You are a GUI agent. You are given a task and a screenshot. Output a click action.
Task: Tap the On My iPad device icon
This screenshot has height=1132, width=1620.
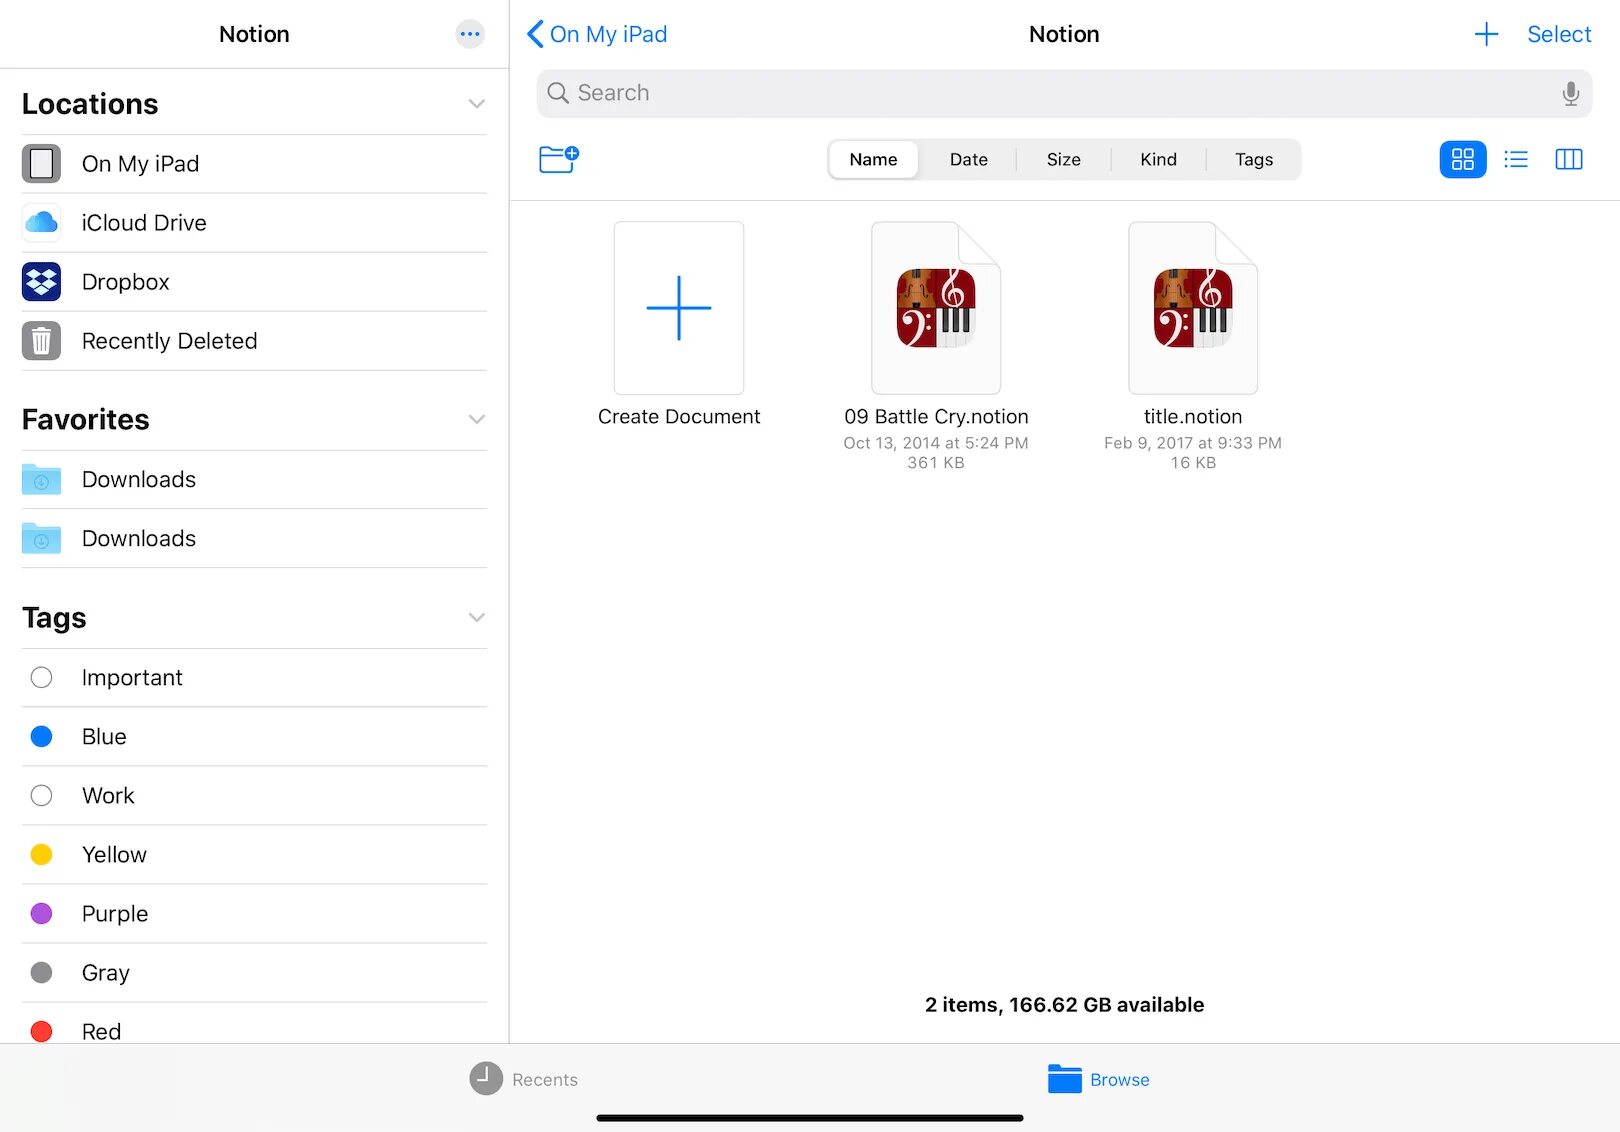pyautogui.click(x=41, y=164)
